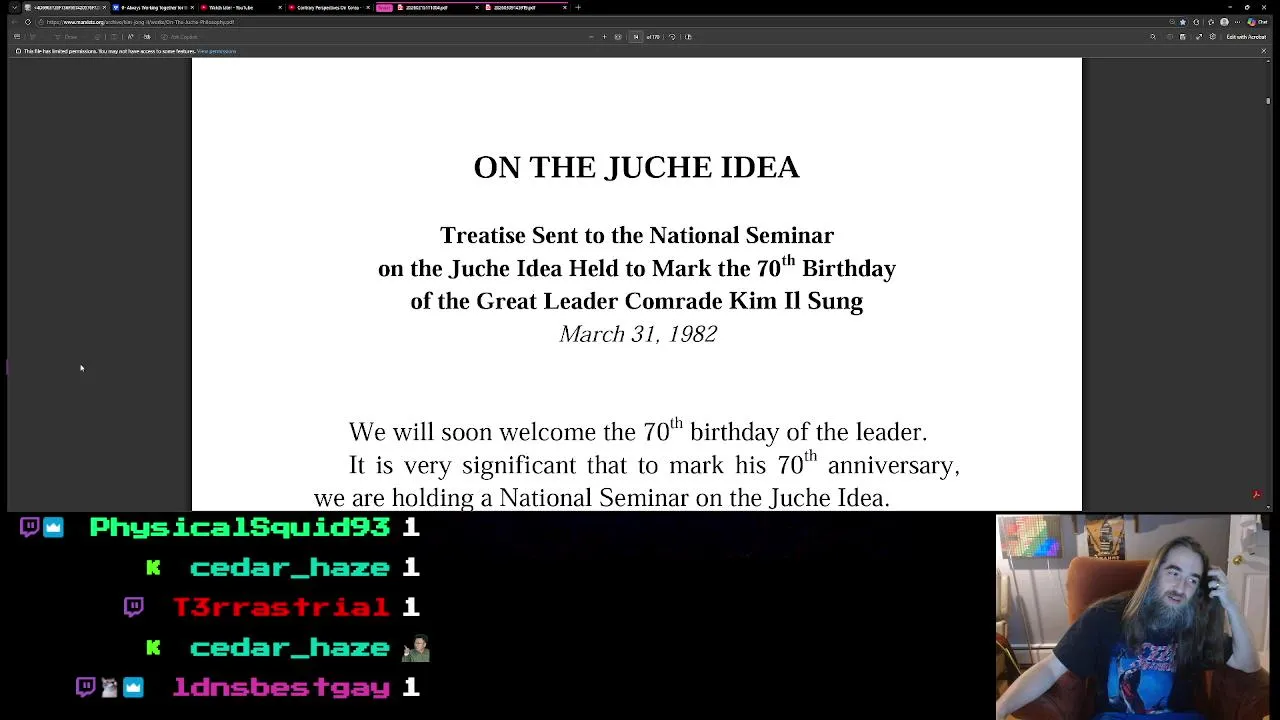
Task: Open the tab search dropdown chevron
Action: 14,7
